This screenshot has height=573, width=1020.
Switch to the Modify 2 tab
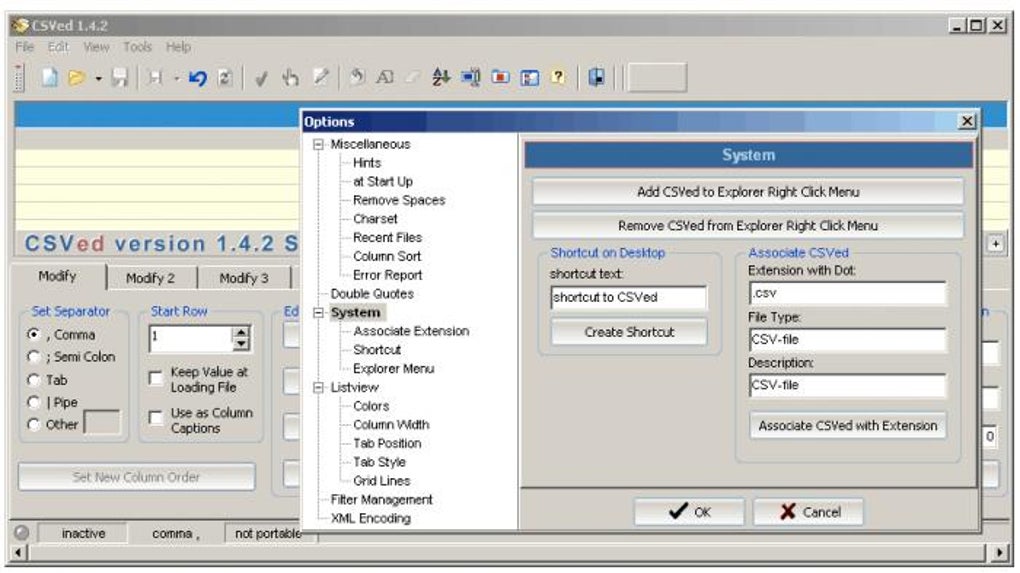pos(150,278)
